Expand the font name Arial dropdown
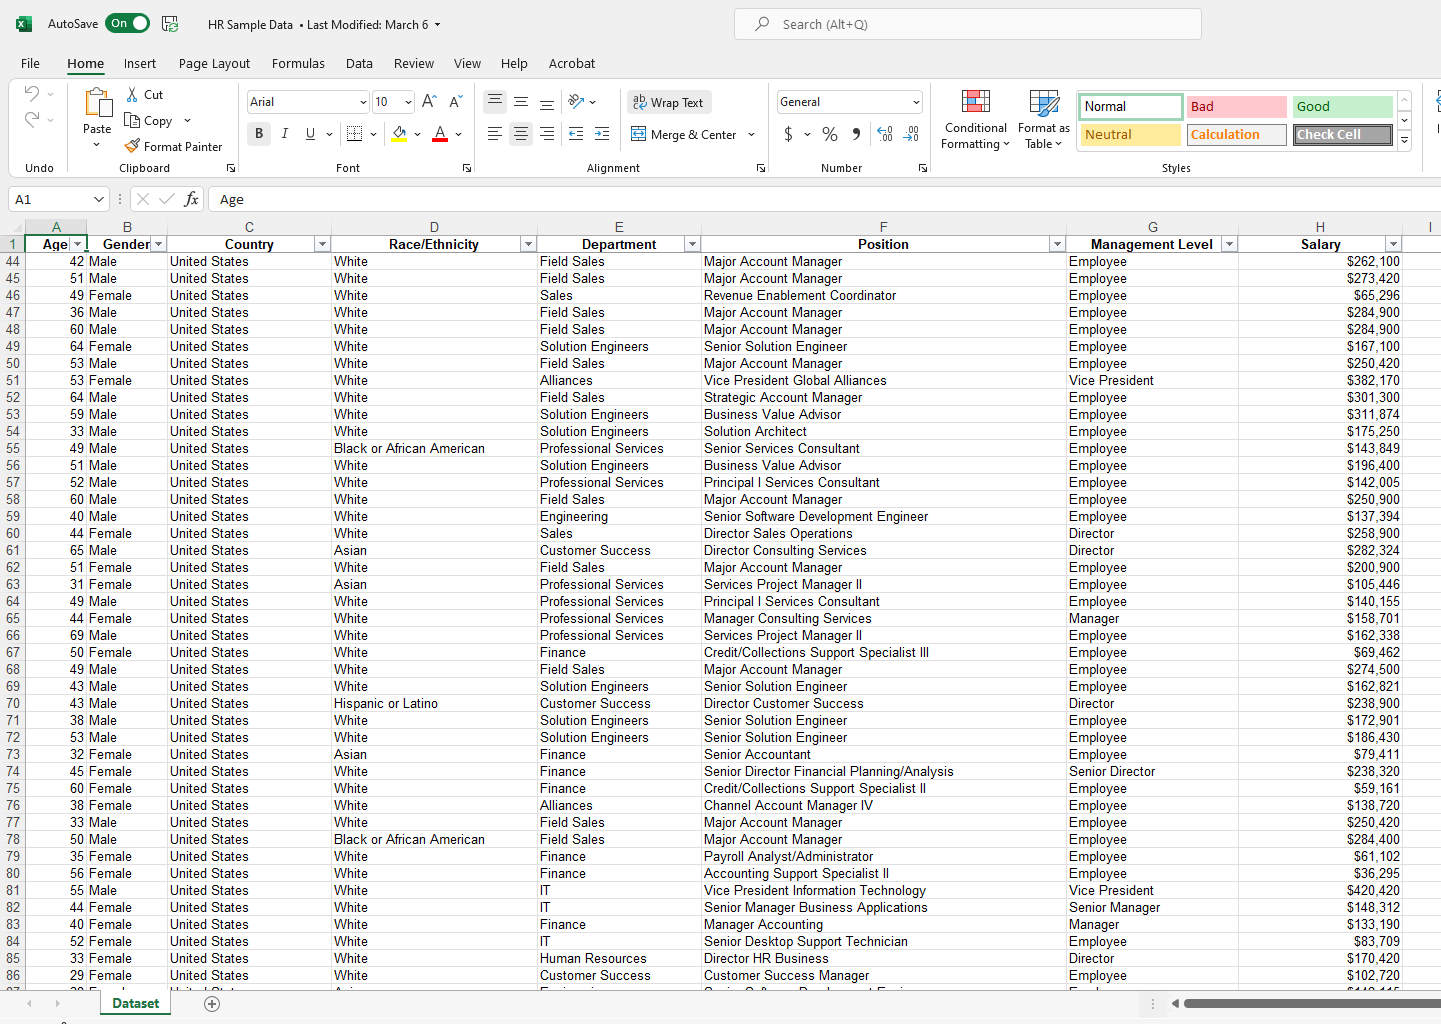 [362, 102]
